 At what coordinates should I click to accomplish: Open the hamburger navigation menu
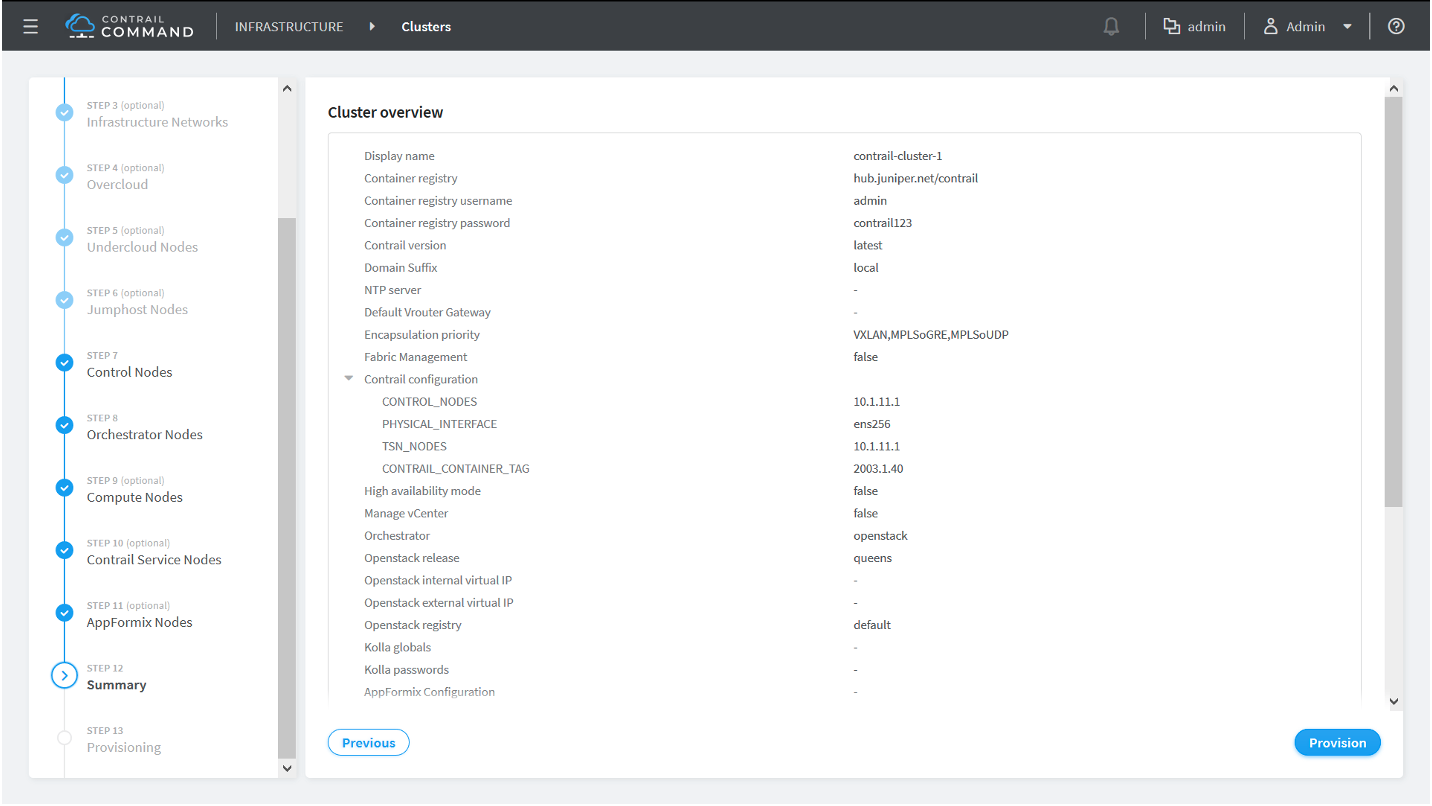click(x=30, y=27)
